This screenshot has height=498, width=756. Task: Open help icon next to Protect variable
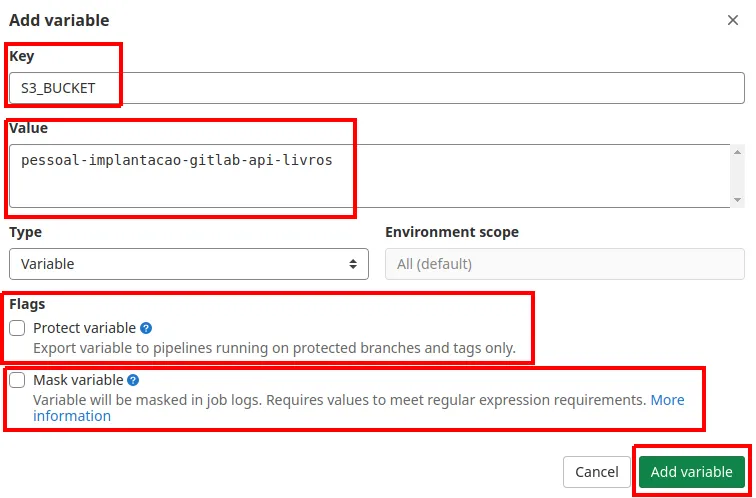pos(146,328)
